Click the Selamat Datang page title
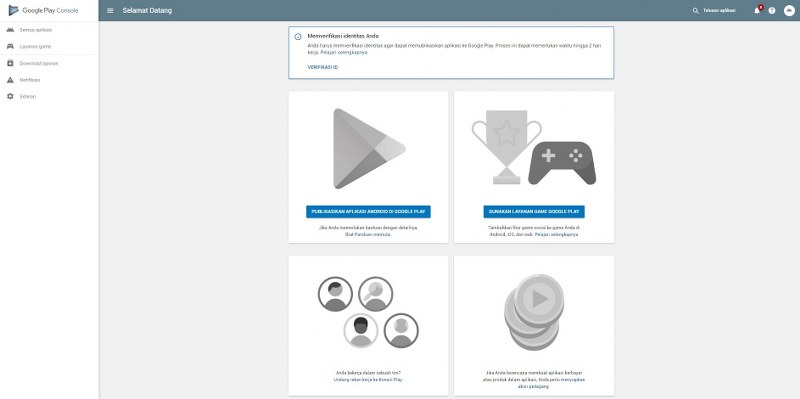Viewport: 800px width, 399px height. click(147, 11)
